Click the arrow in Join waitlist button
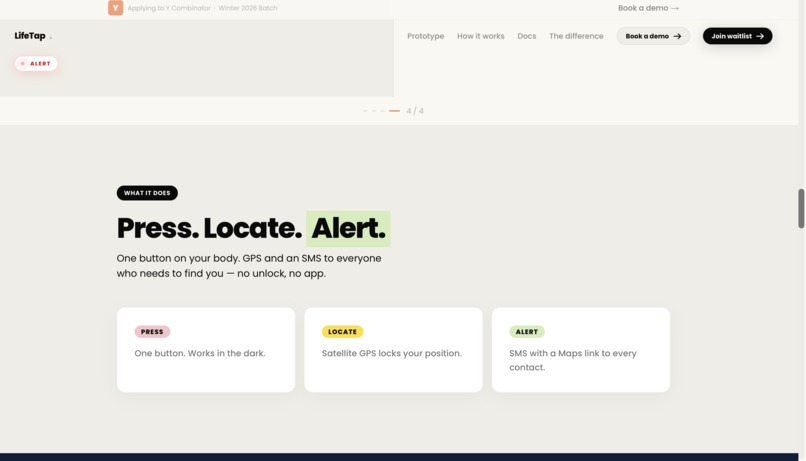806x461 pixels. (760, 36)
